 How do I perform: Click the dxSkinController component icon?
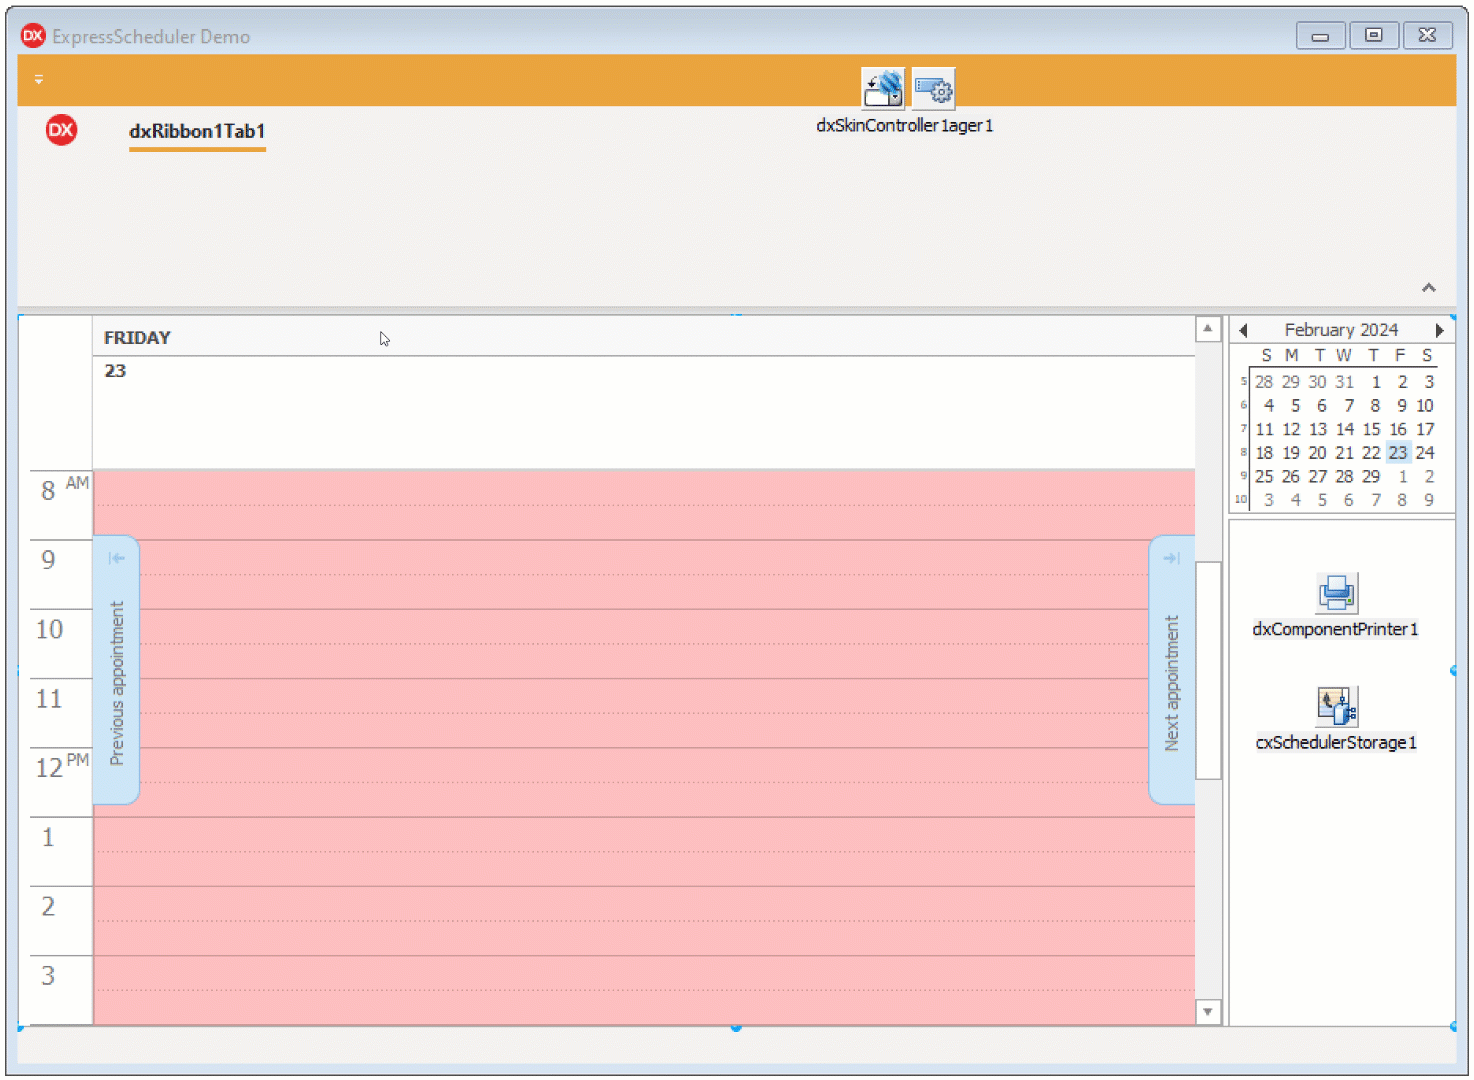point(883,89)
